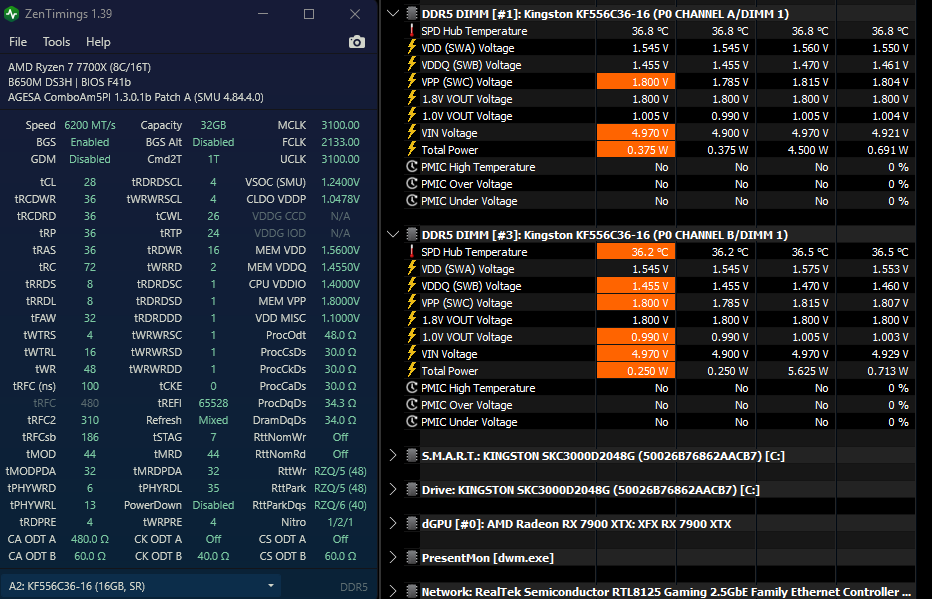Click the PowerDown value Disabled

pos(213,505)
